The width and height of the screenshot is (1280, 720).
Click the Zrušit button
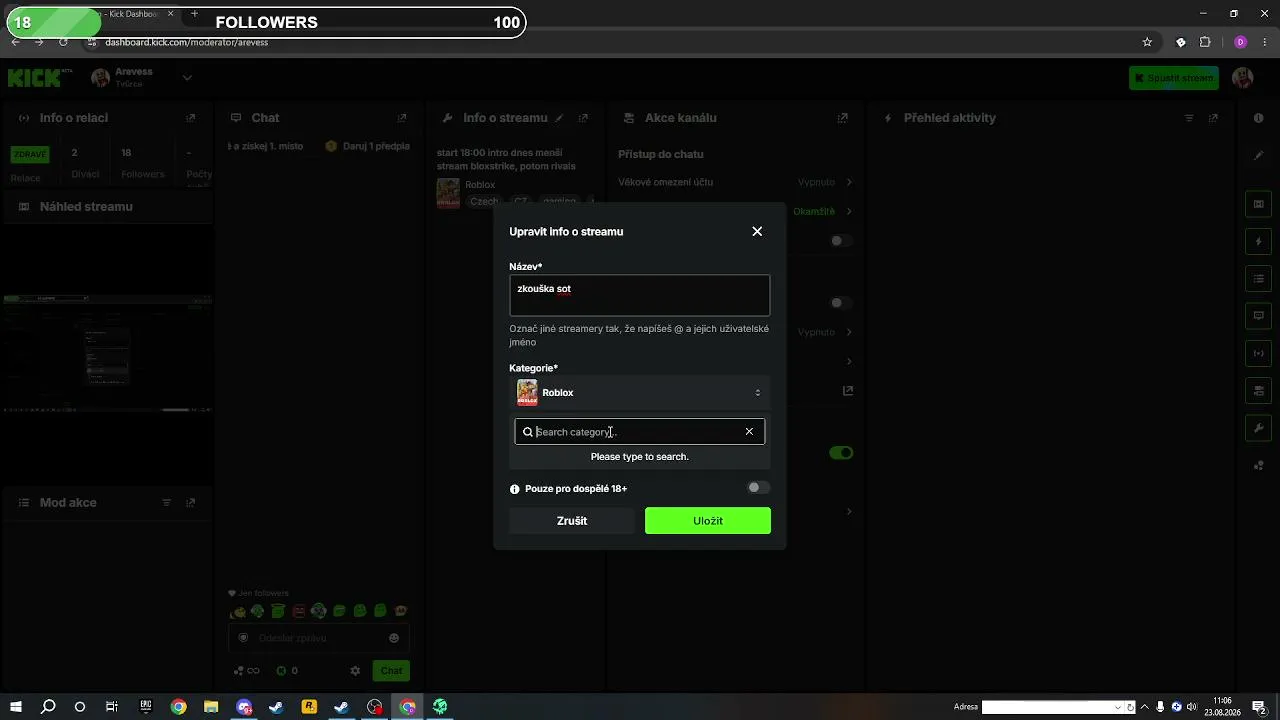[x=572, y=521]
